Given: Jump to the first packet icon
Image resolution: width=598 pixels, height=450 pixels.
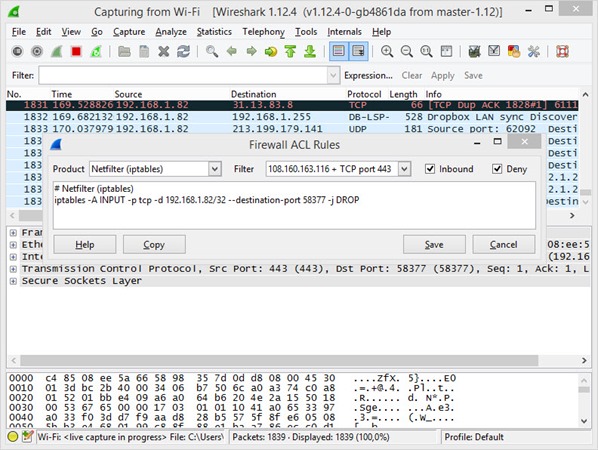Looking at the screenshot, I should pyautogui.click(x=290, y=51).
